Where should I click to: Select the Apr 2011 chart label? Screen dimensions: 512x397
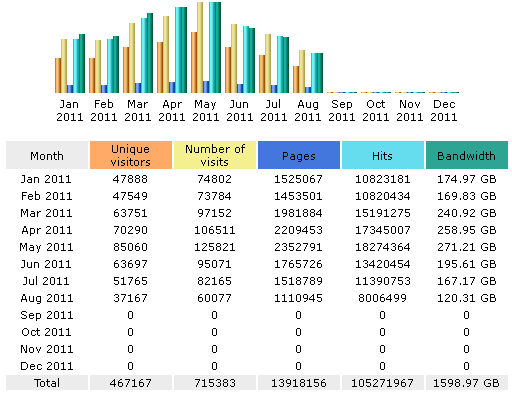(172, 111)
